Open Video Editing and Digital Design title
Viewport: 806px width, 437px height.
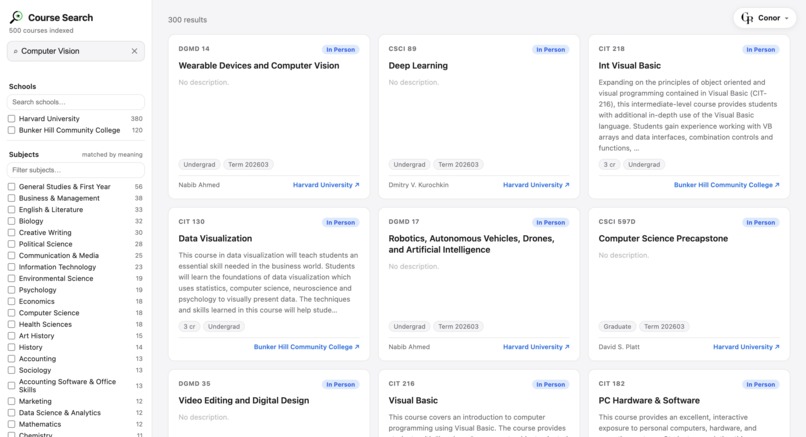(244, 400)
